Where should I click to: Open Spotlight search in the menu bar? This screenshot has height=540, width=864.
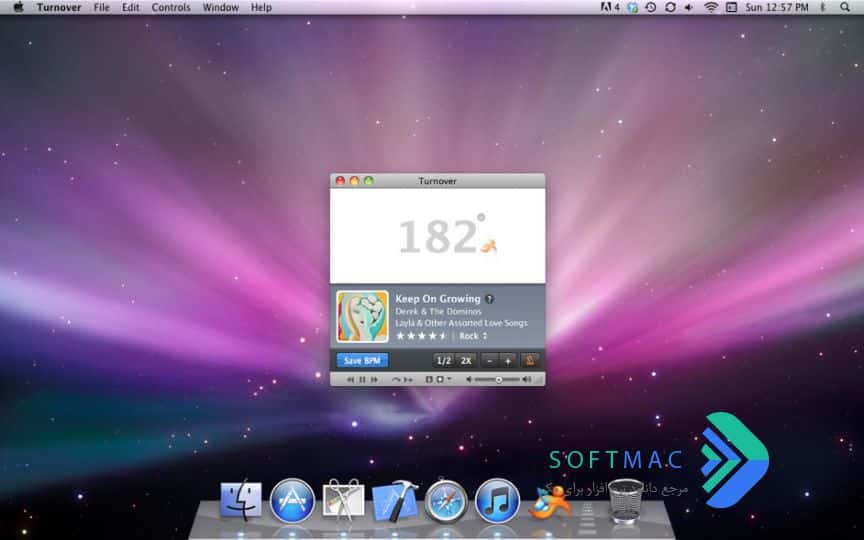[x=845, y=7]
